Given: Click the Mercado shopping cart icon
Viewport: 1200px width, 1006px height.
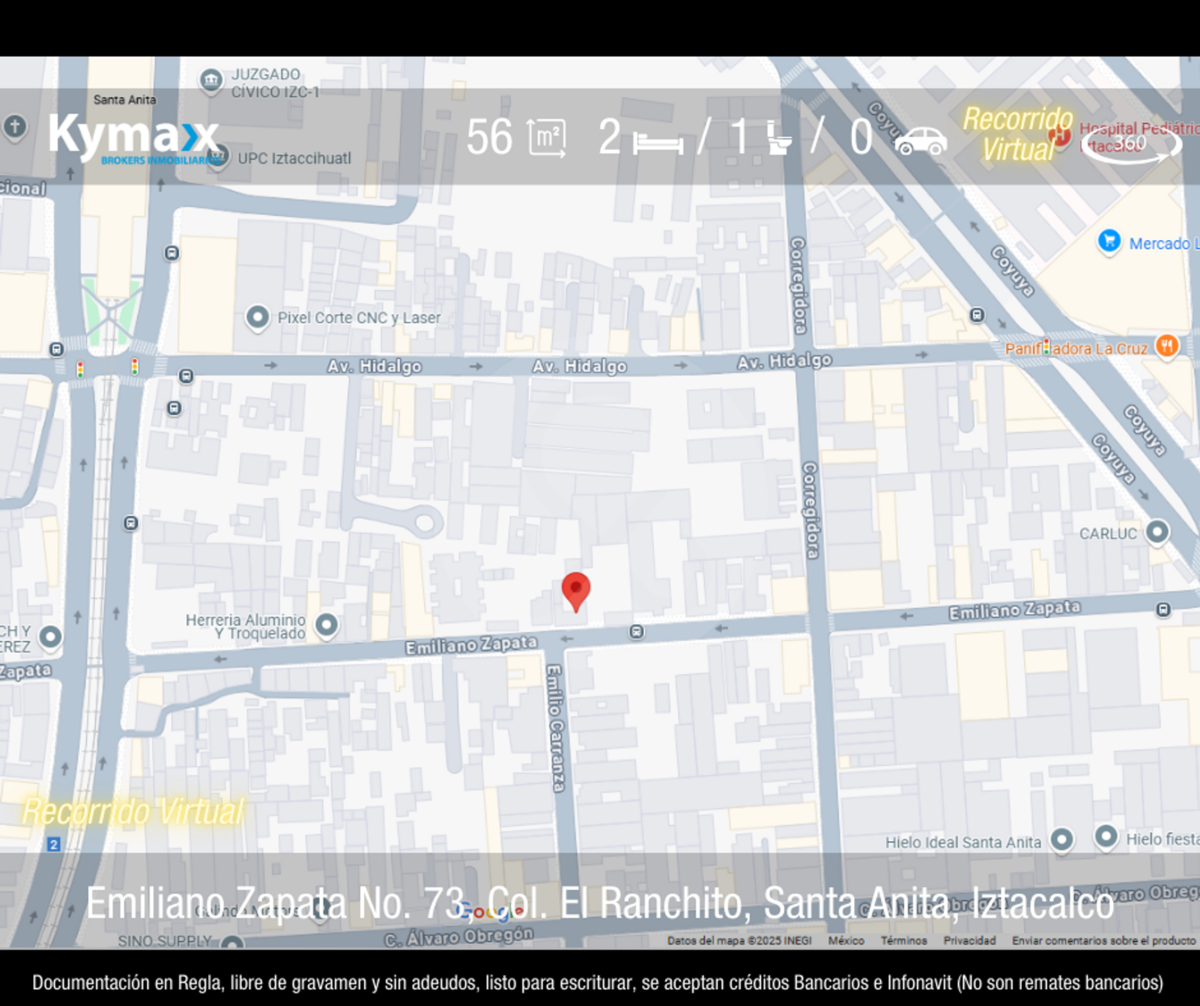Looking at the screenshot, I should tap(1108, 241).
